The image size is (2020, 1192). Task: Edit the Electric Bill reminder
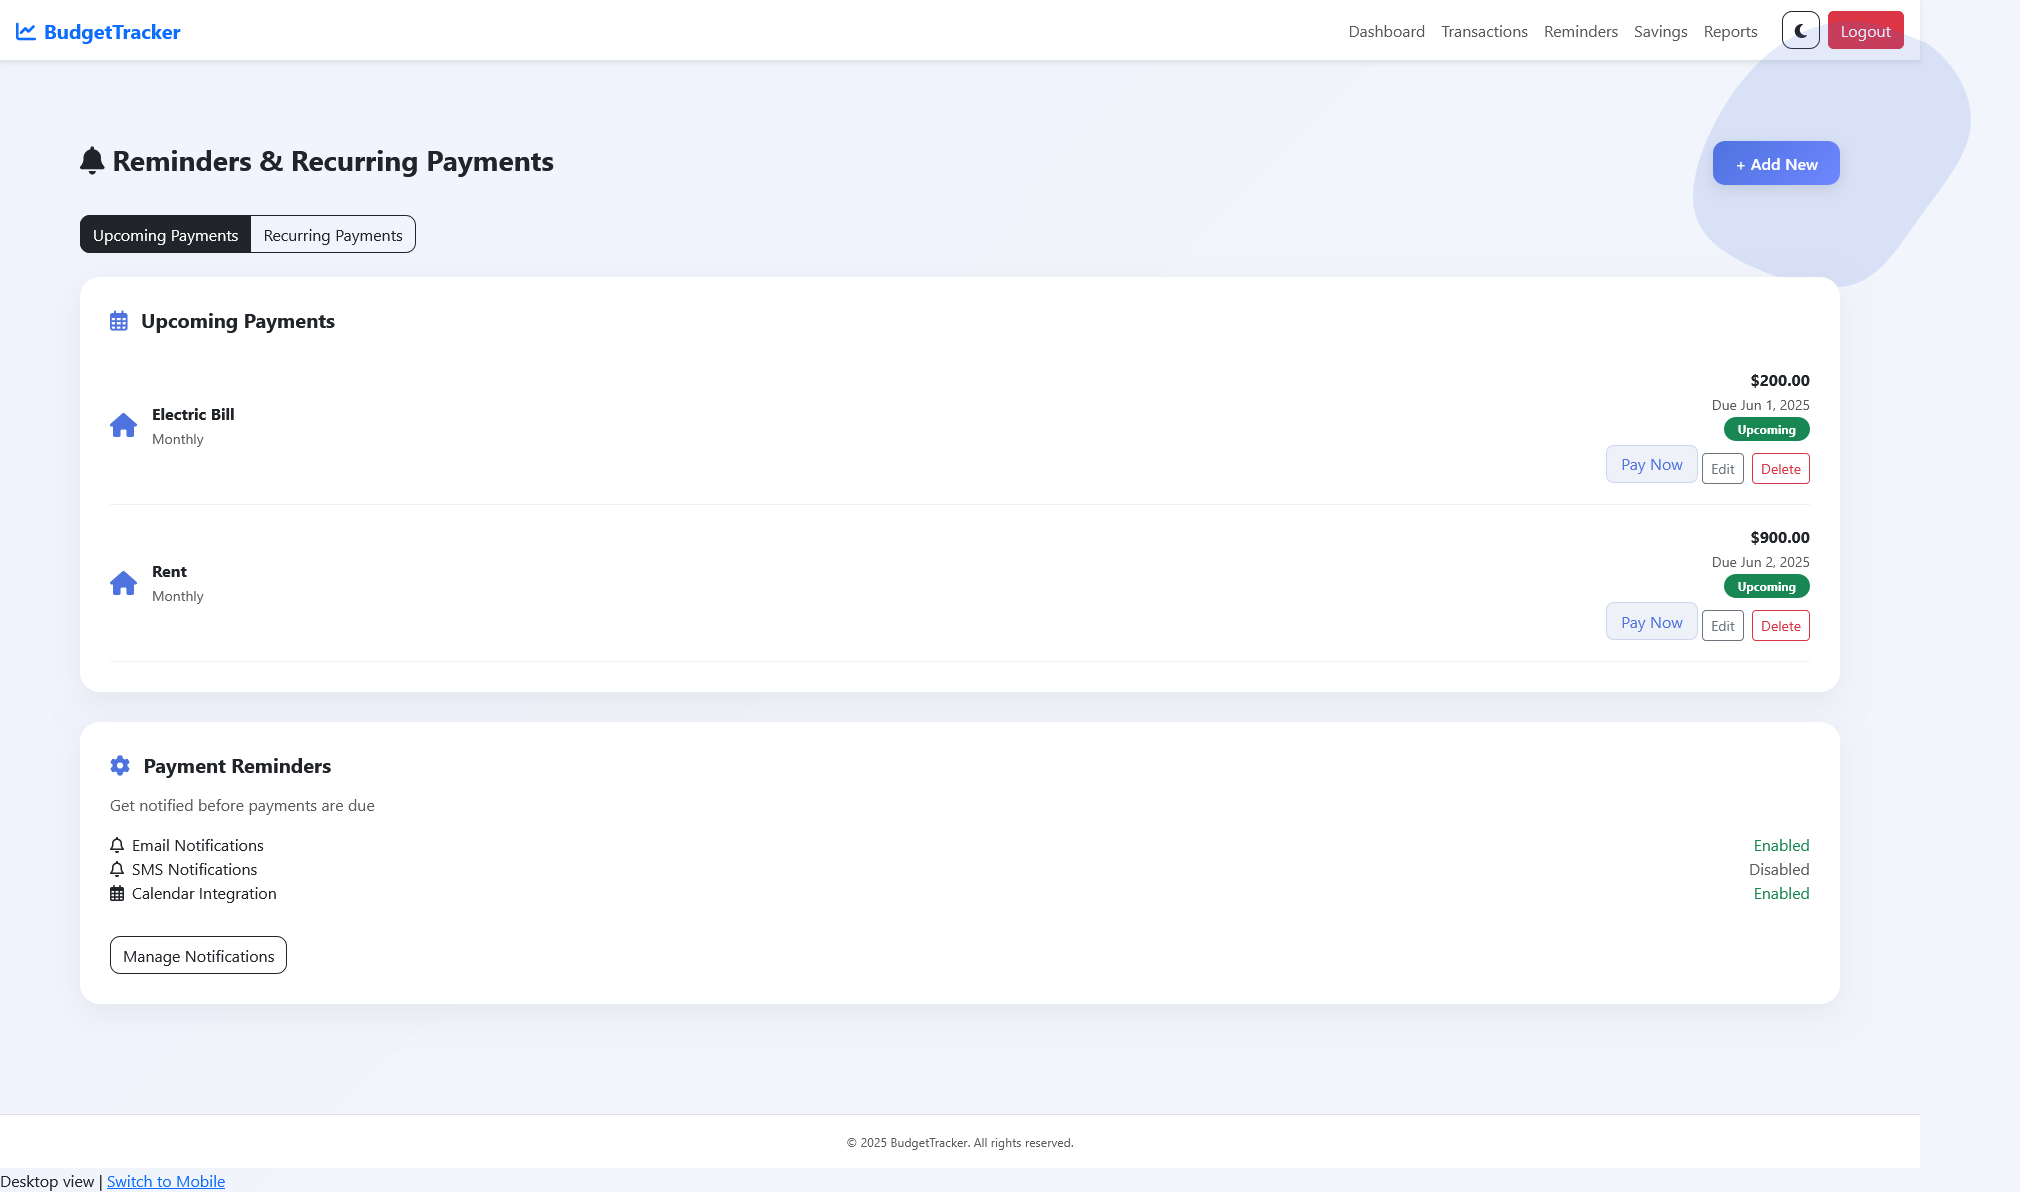coord(1722,469)
